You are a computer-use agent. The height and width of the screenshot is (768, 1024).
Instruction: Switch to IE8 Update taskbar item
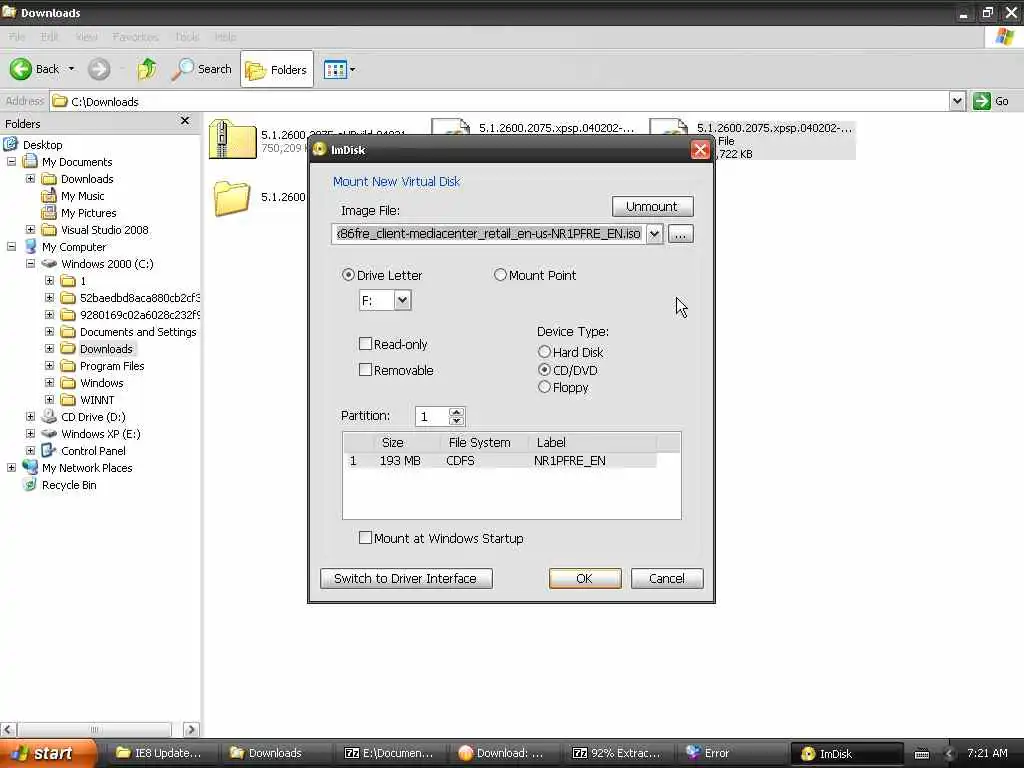coord(159,754)
